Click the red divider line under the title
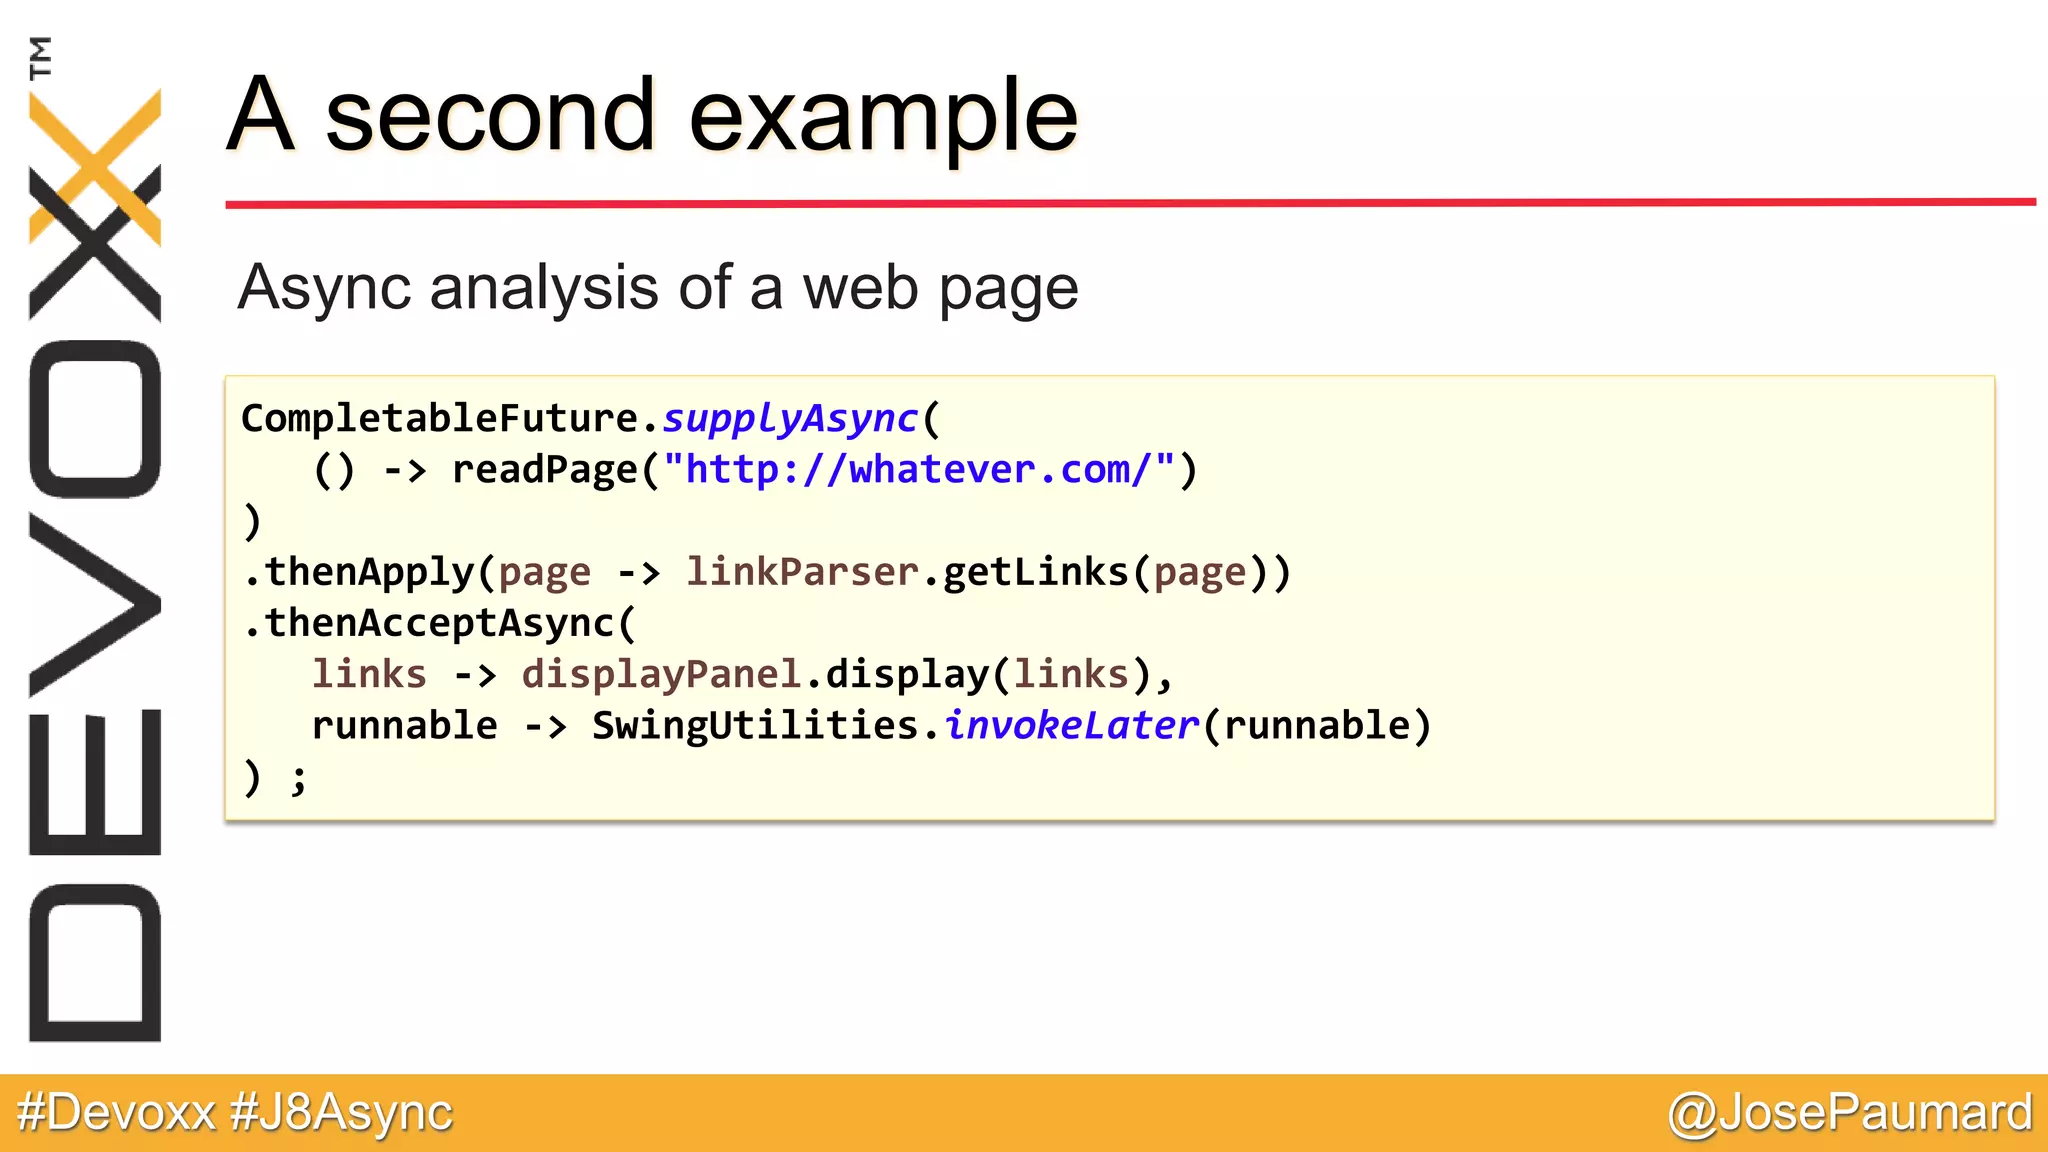Screen dimensions: 2048x1152 point(1130,203)
